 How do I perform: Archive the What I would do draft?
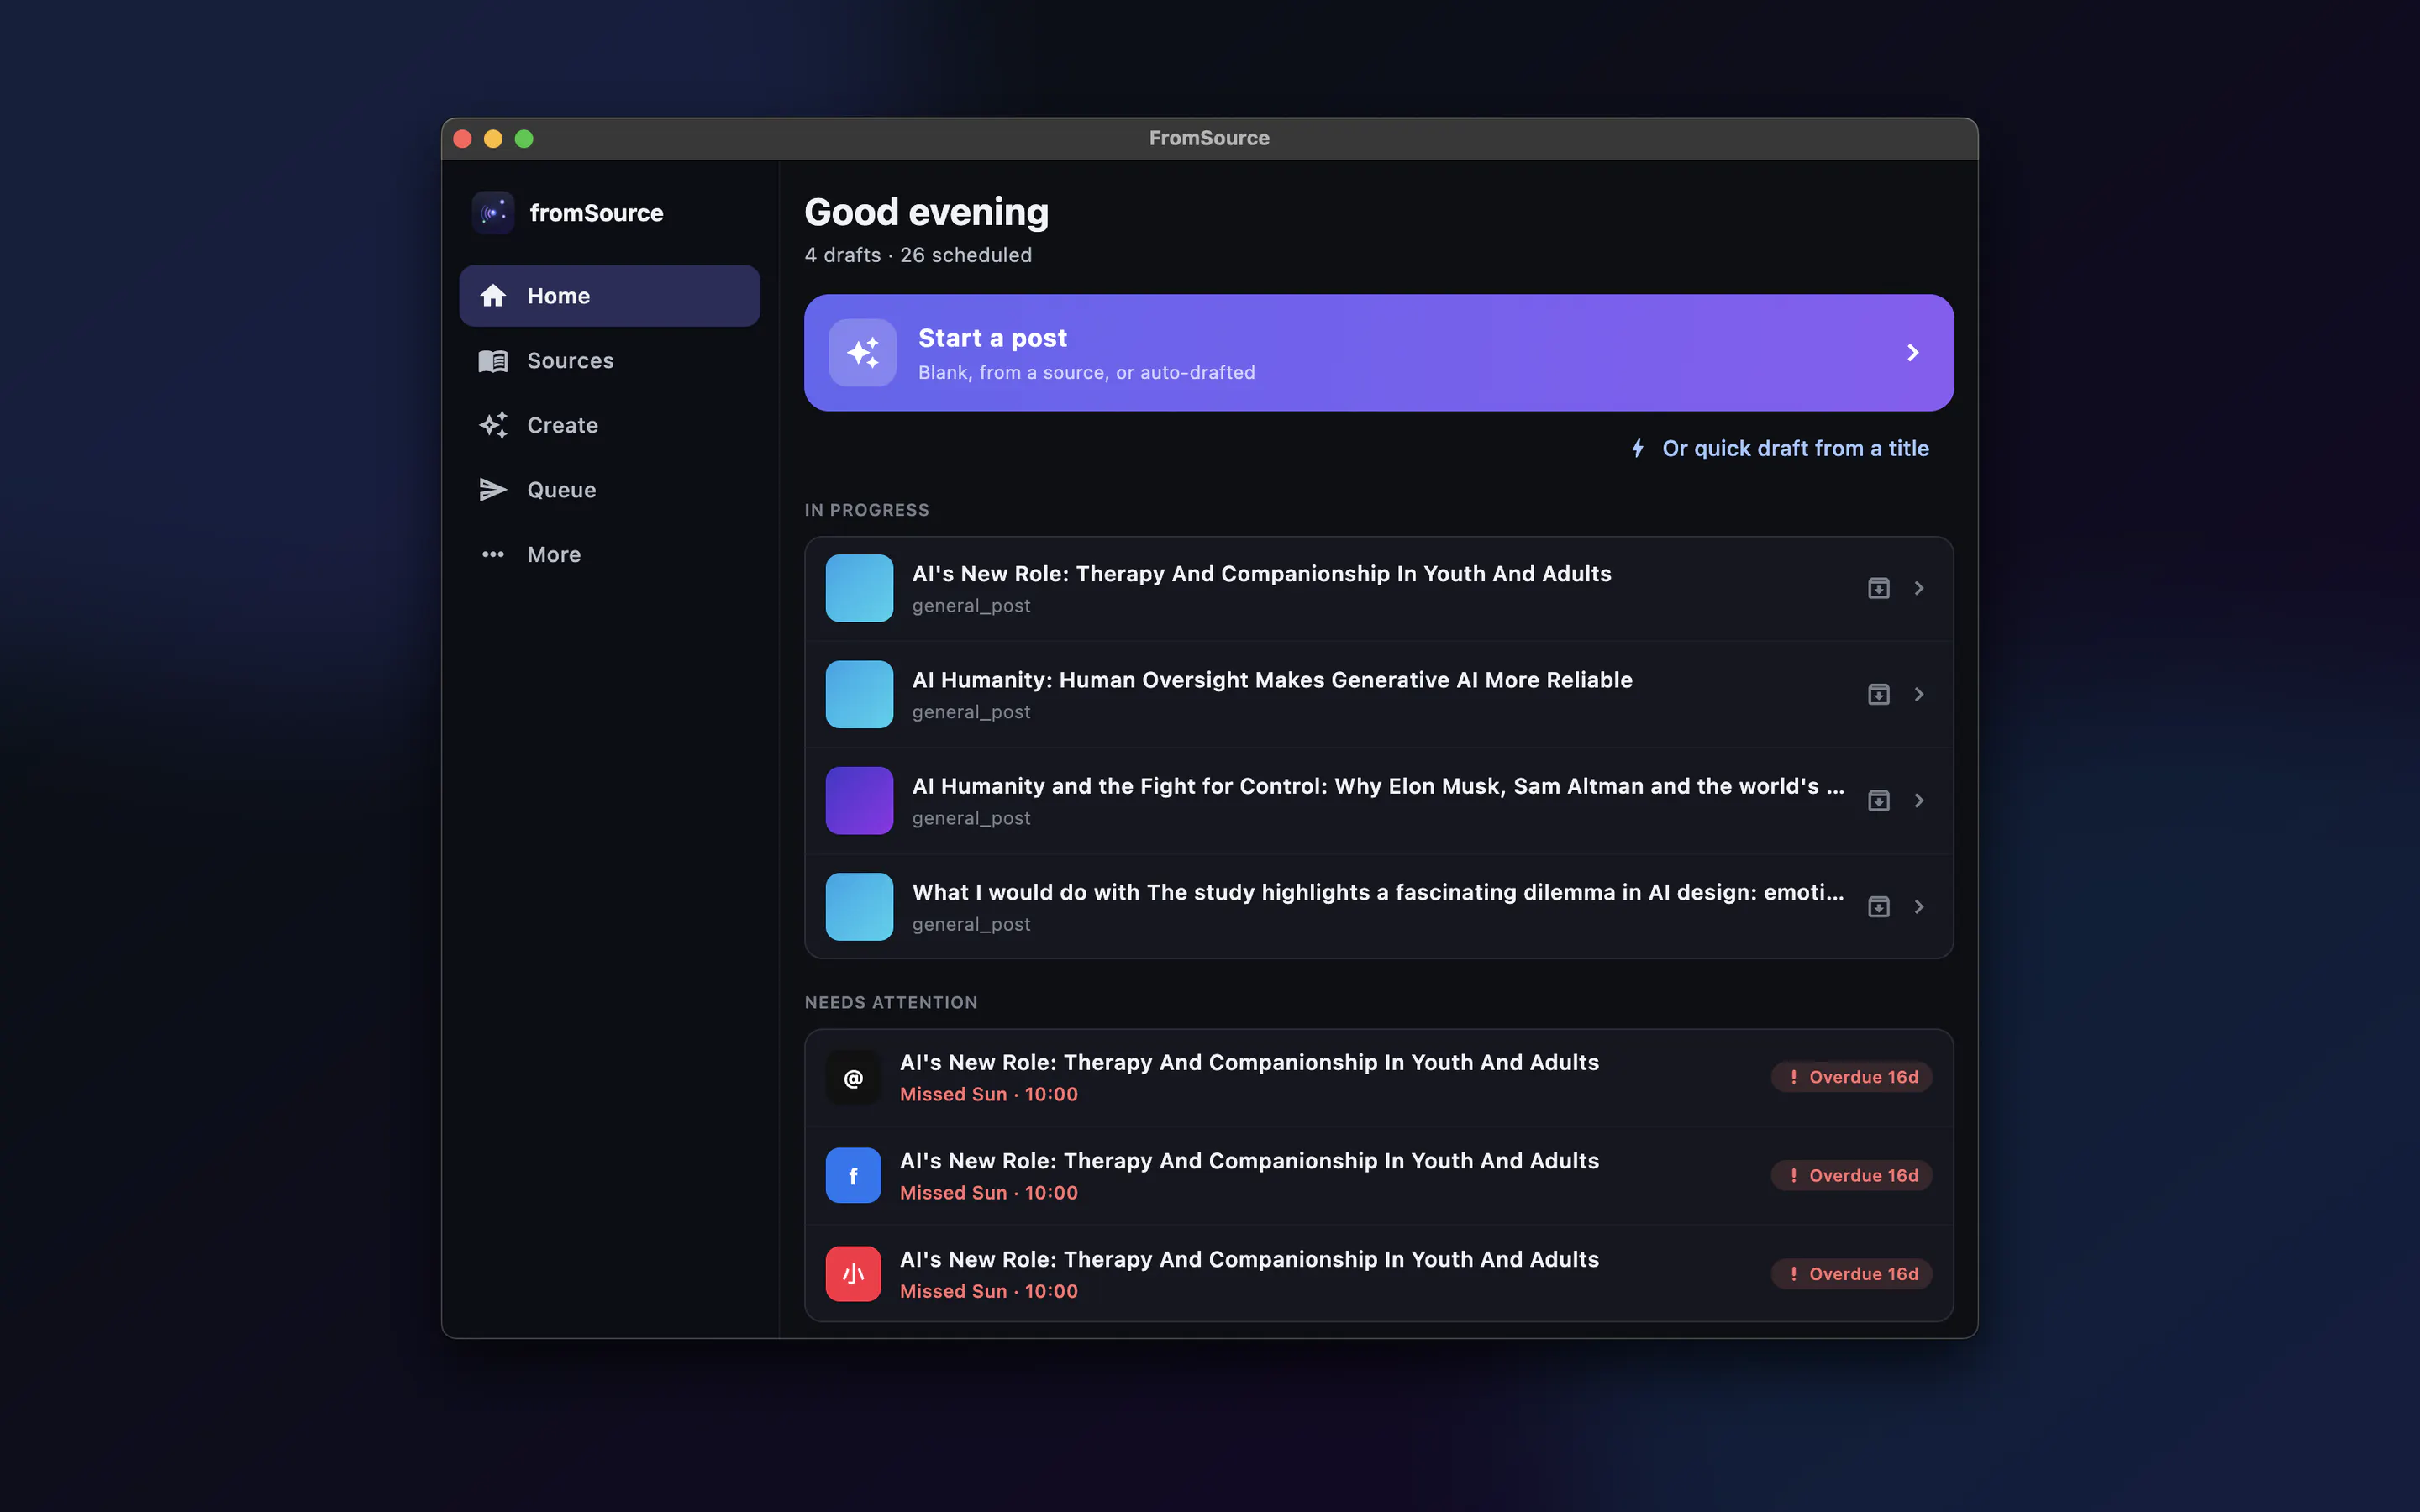coord(1879,906)
